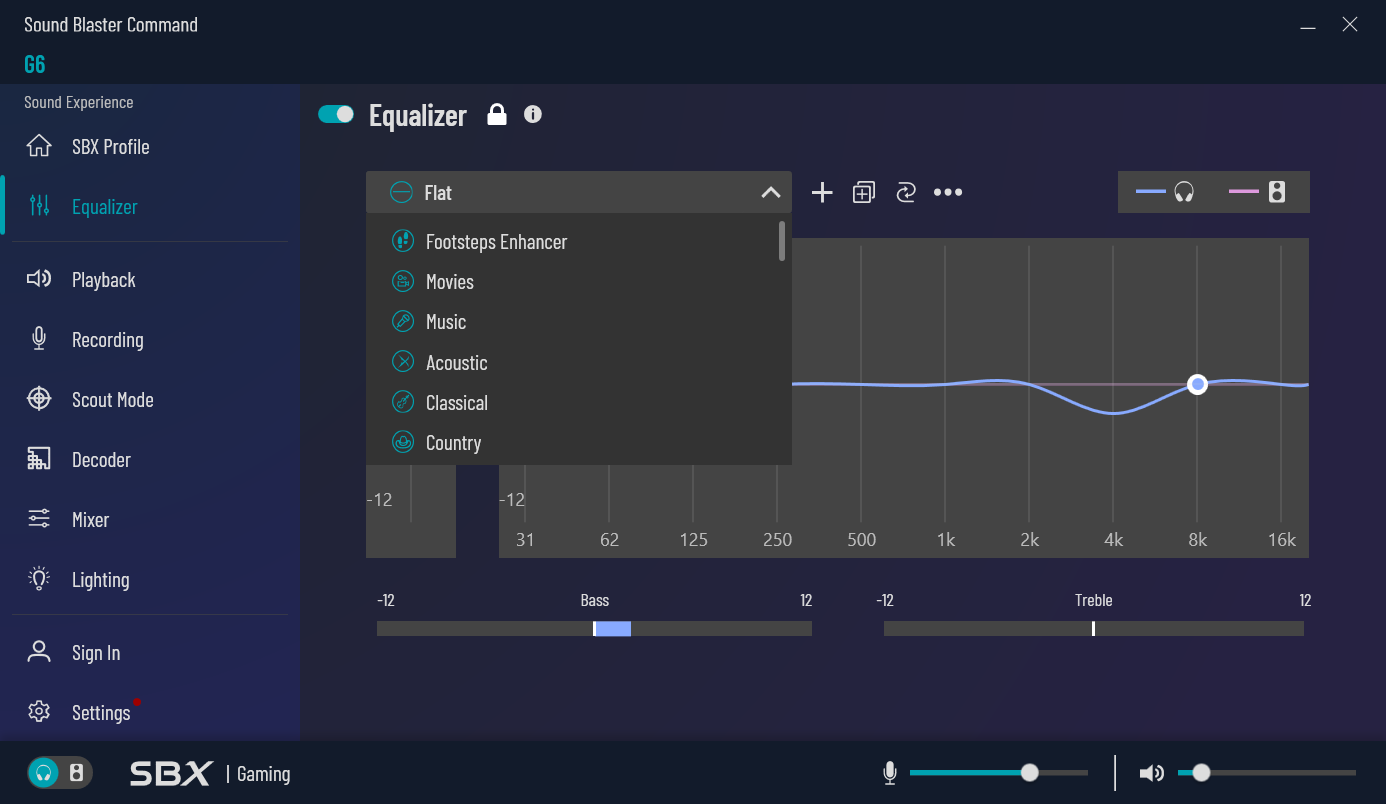Select Footsteps Enhancer preset from list

coord(496,242)
